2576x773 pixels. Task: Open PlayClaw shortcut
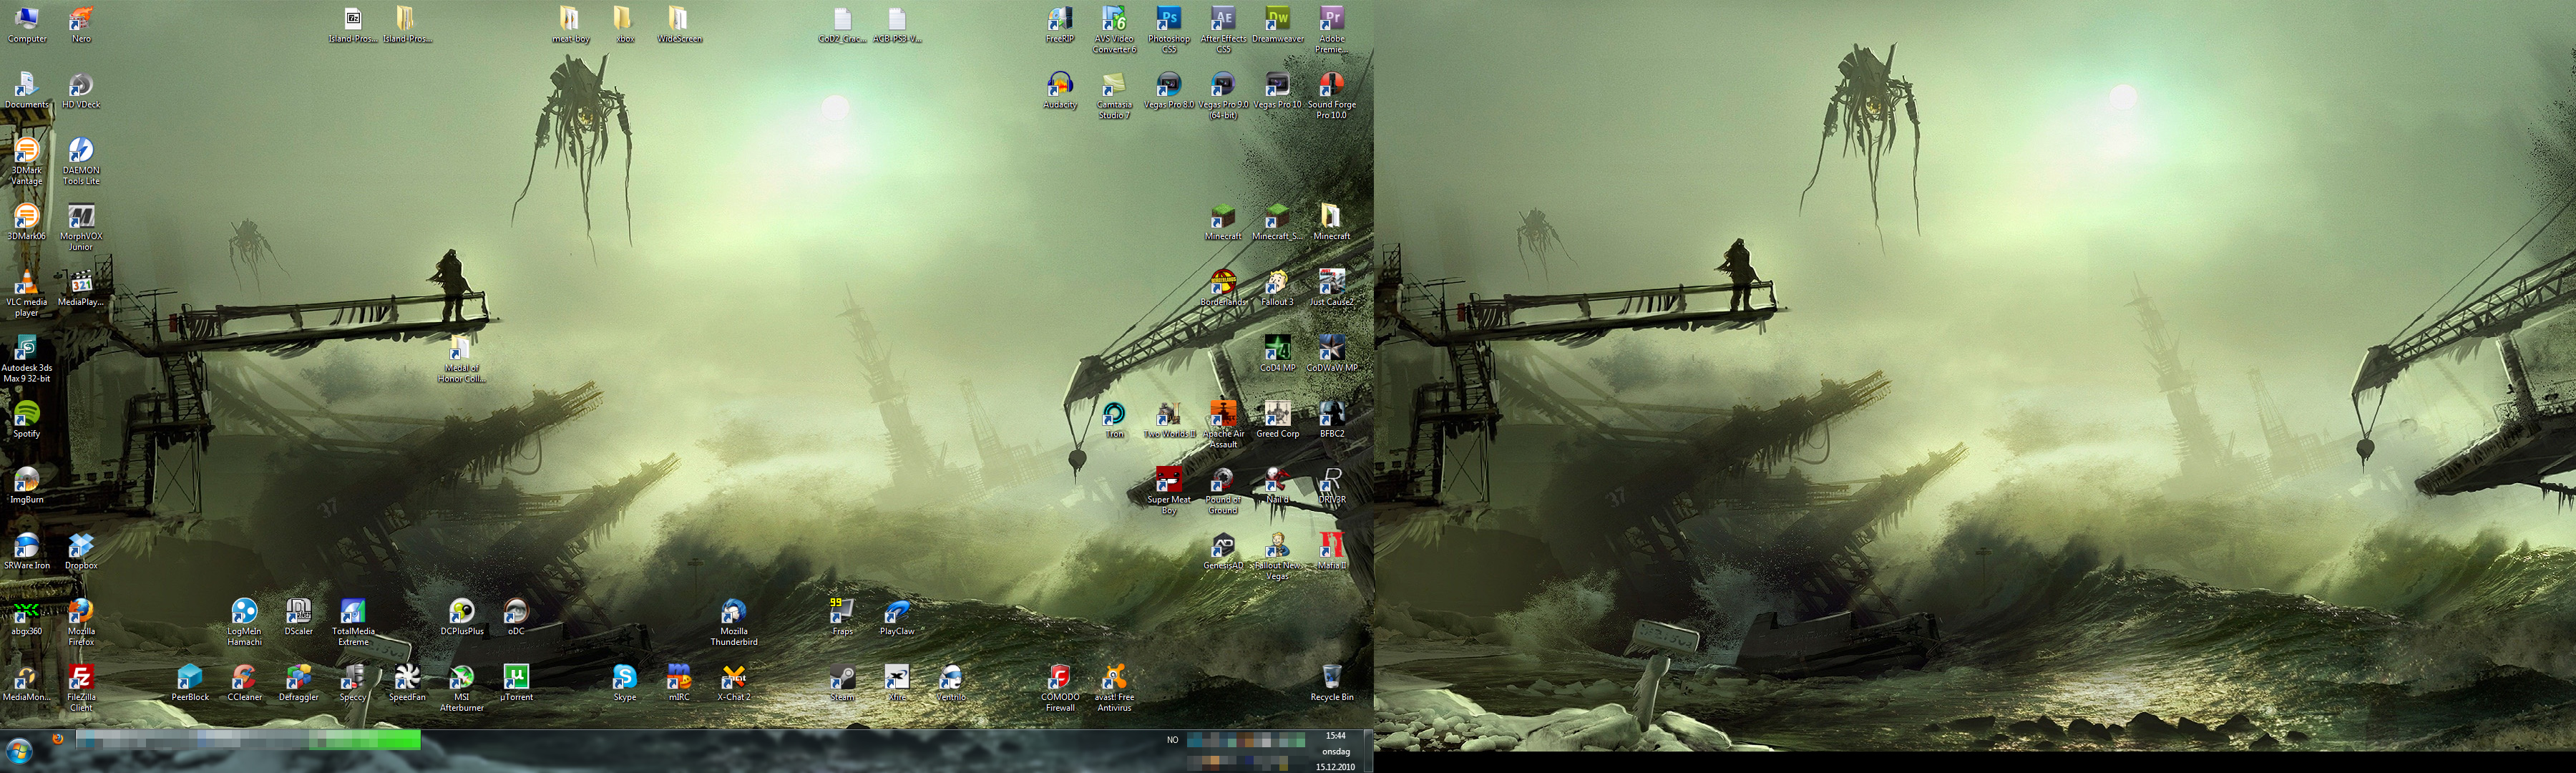click(x=896, y=618)
